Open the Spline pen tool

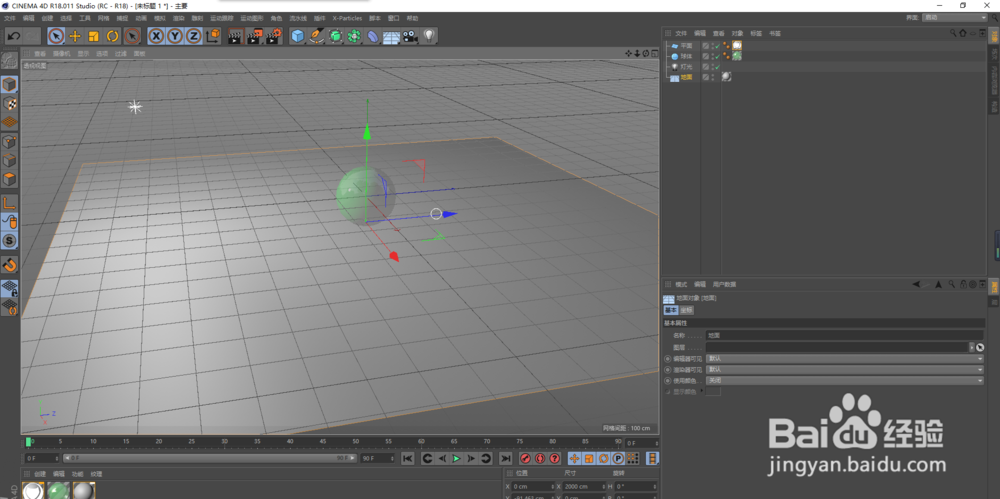click(316, 36)
